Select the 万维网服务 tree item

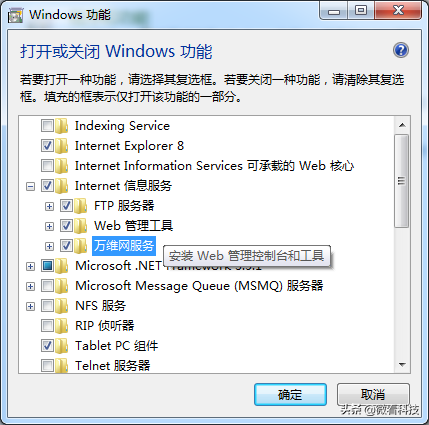pos(124,246)
